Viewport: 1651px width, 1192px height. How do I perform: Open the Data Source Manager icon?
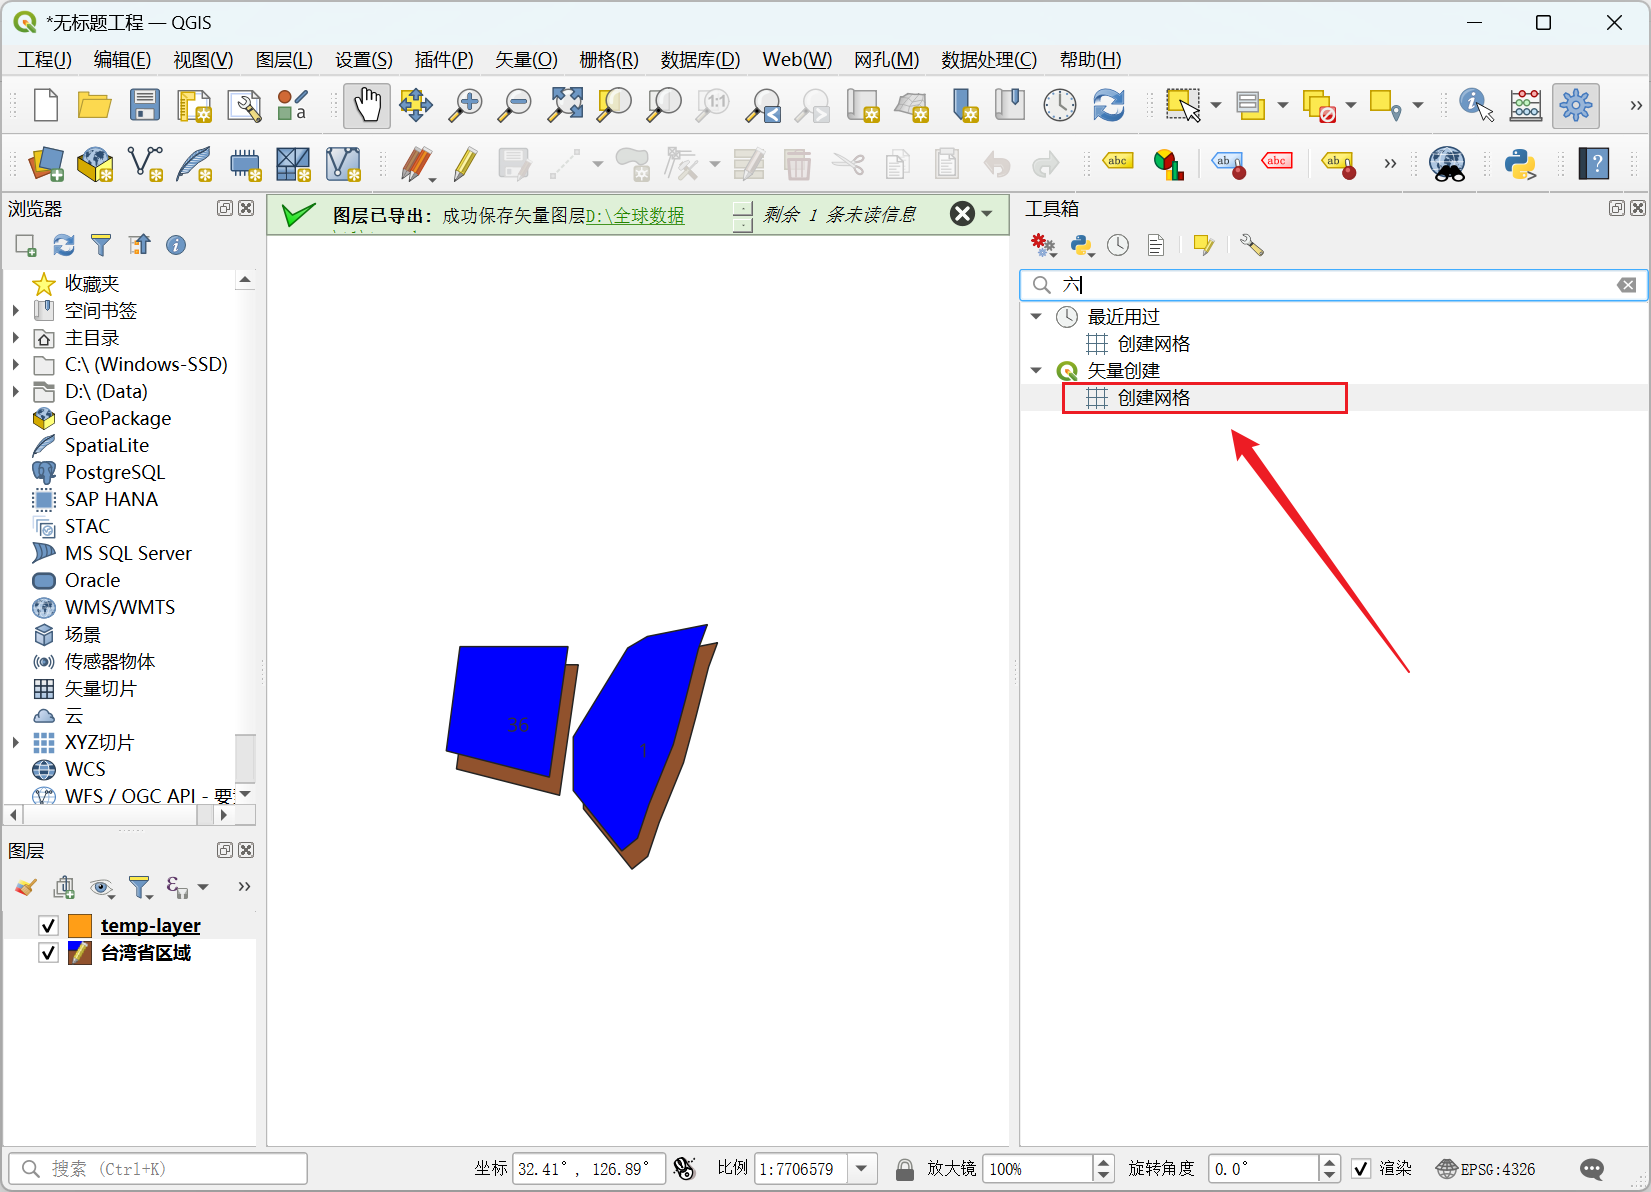tap(46, 163)
